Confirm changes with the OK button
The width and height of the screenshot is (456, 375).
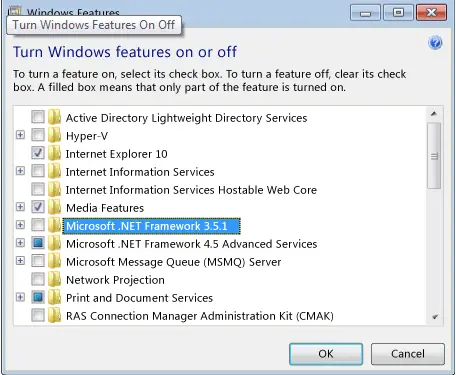(x=326, y=354)
